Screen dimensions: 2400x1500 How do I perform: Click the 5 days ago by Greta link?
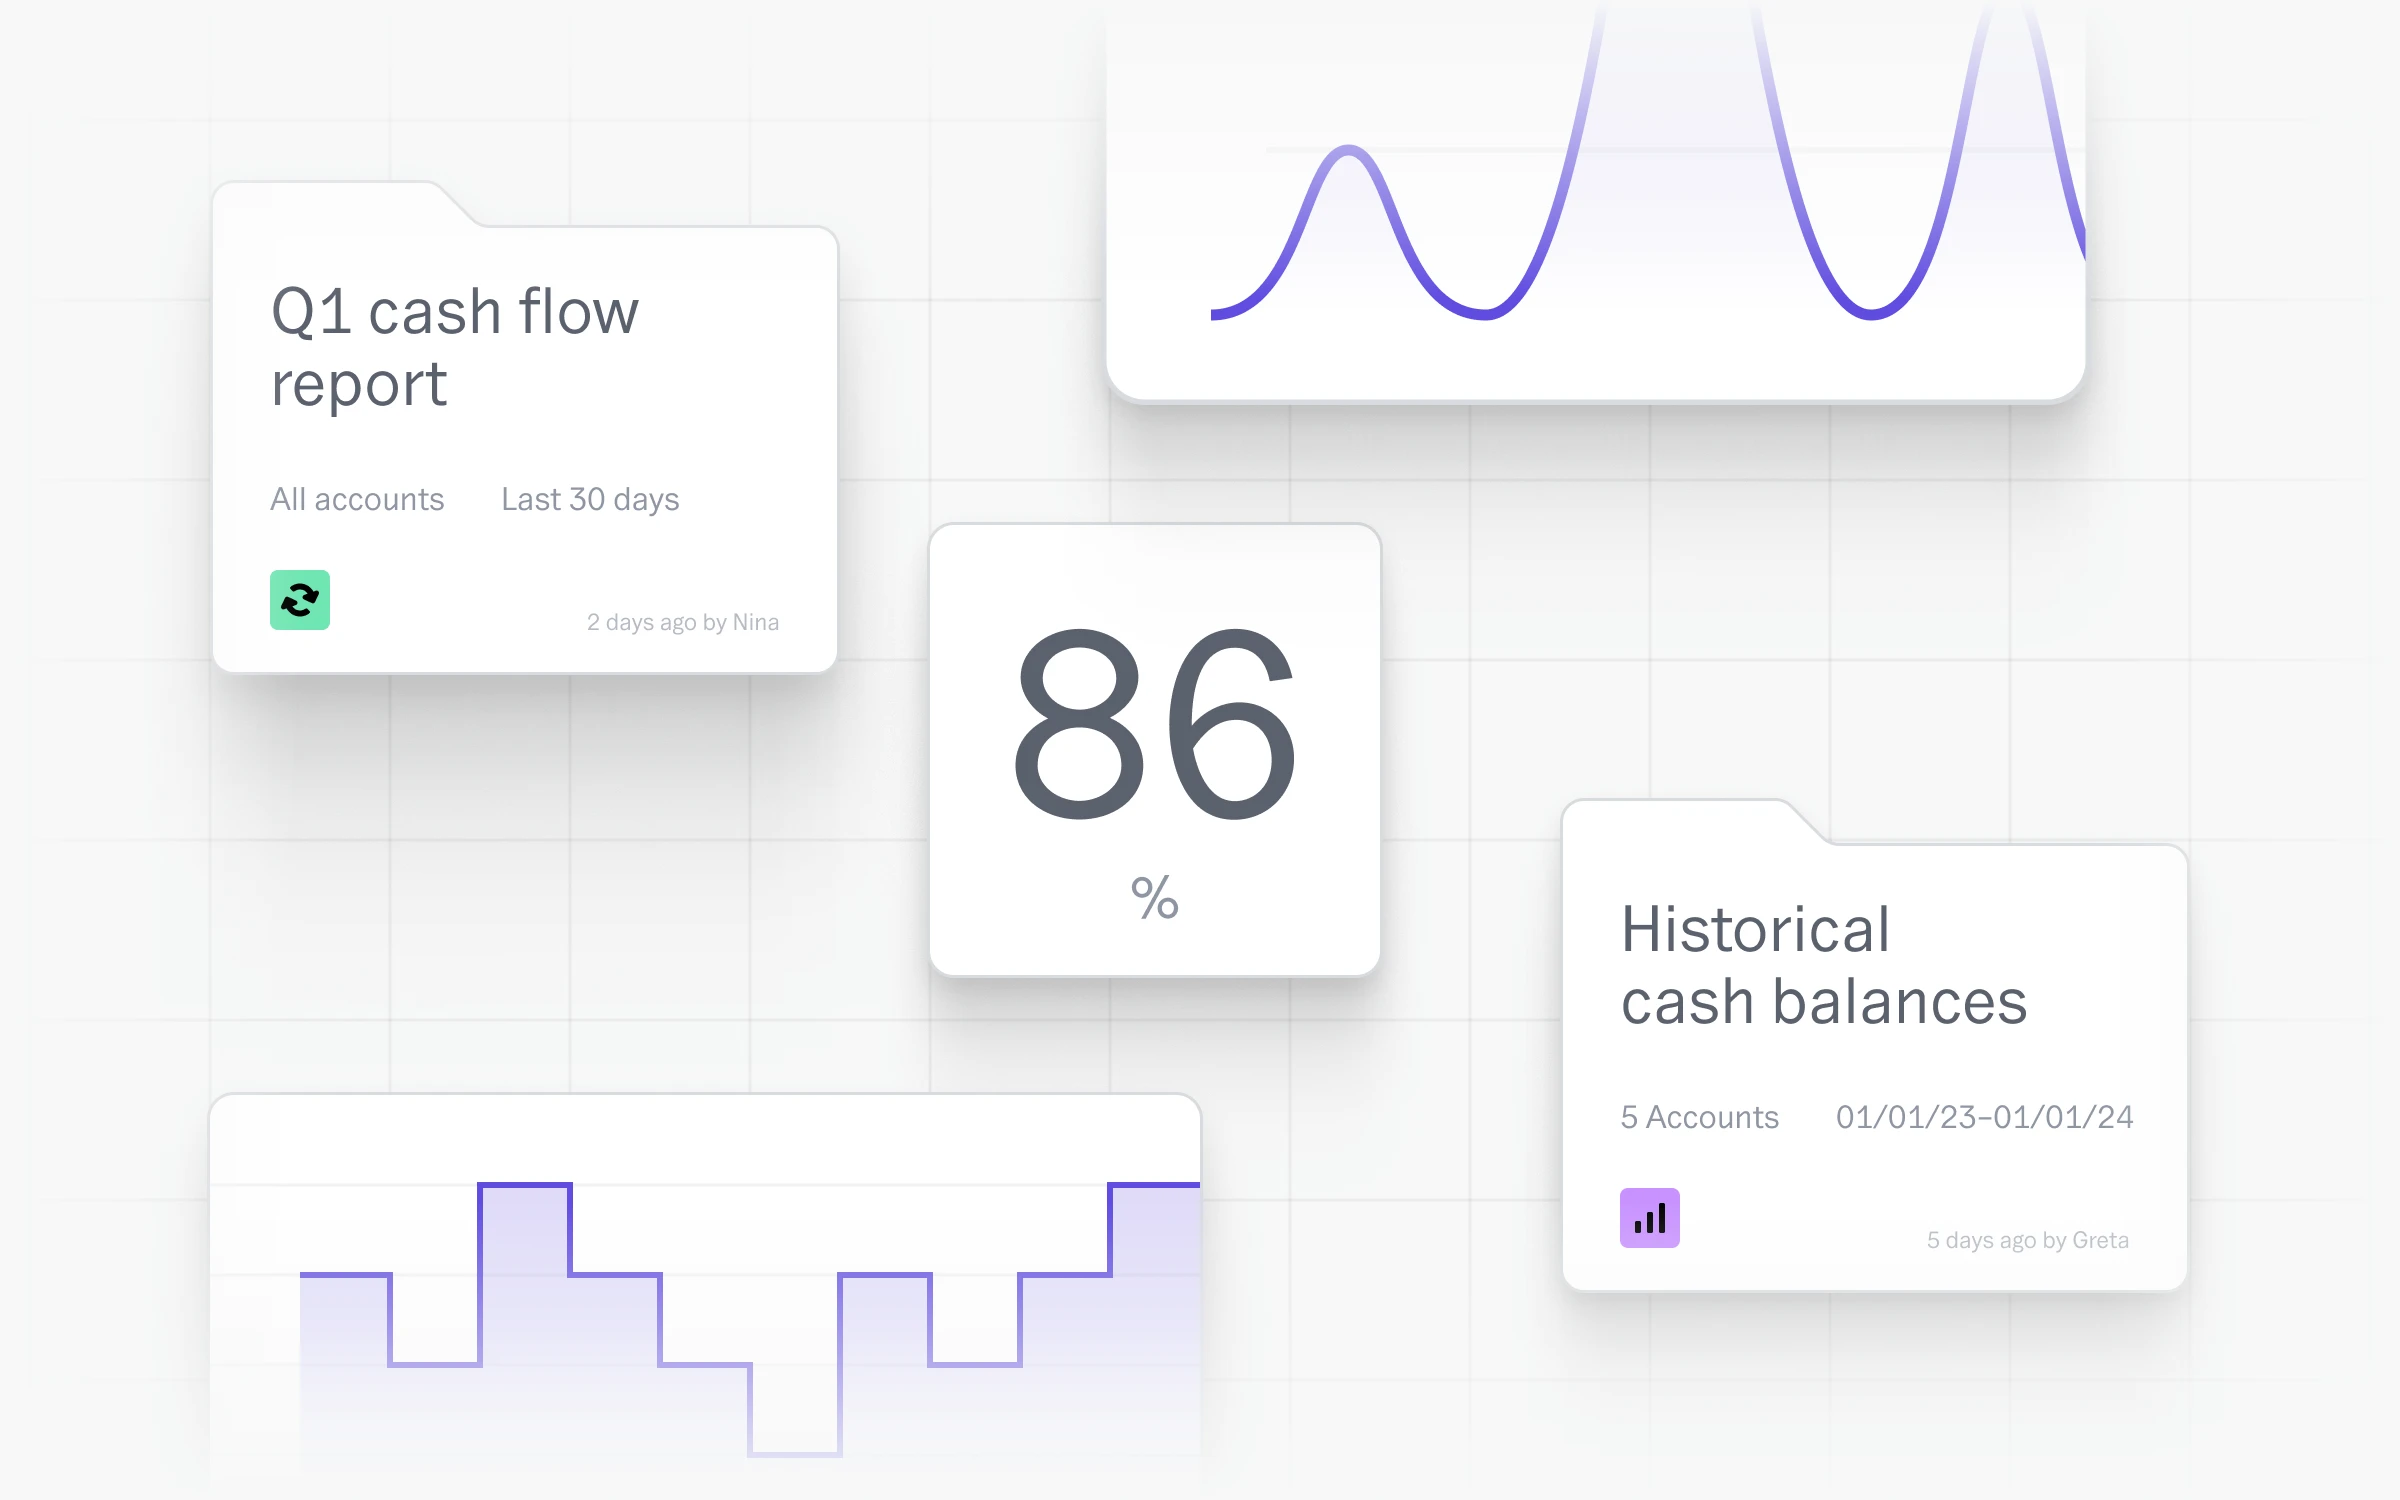[x=2028, y=1239]
